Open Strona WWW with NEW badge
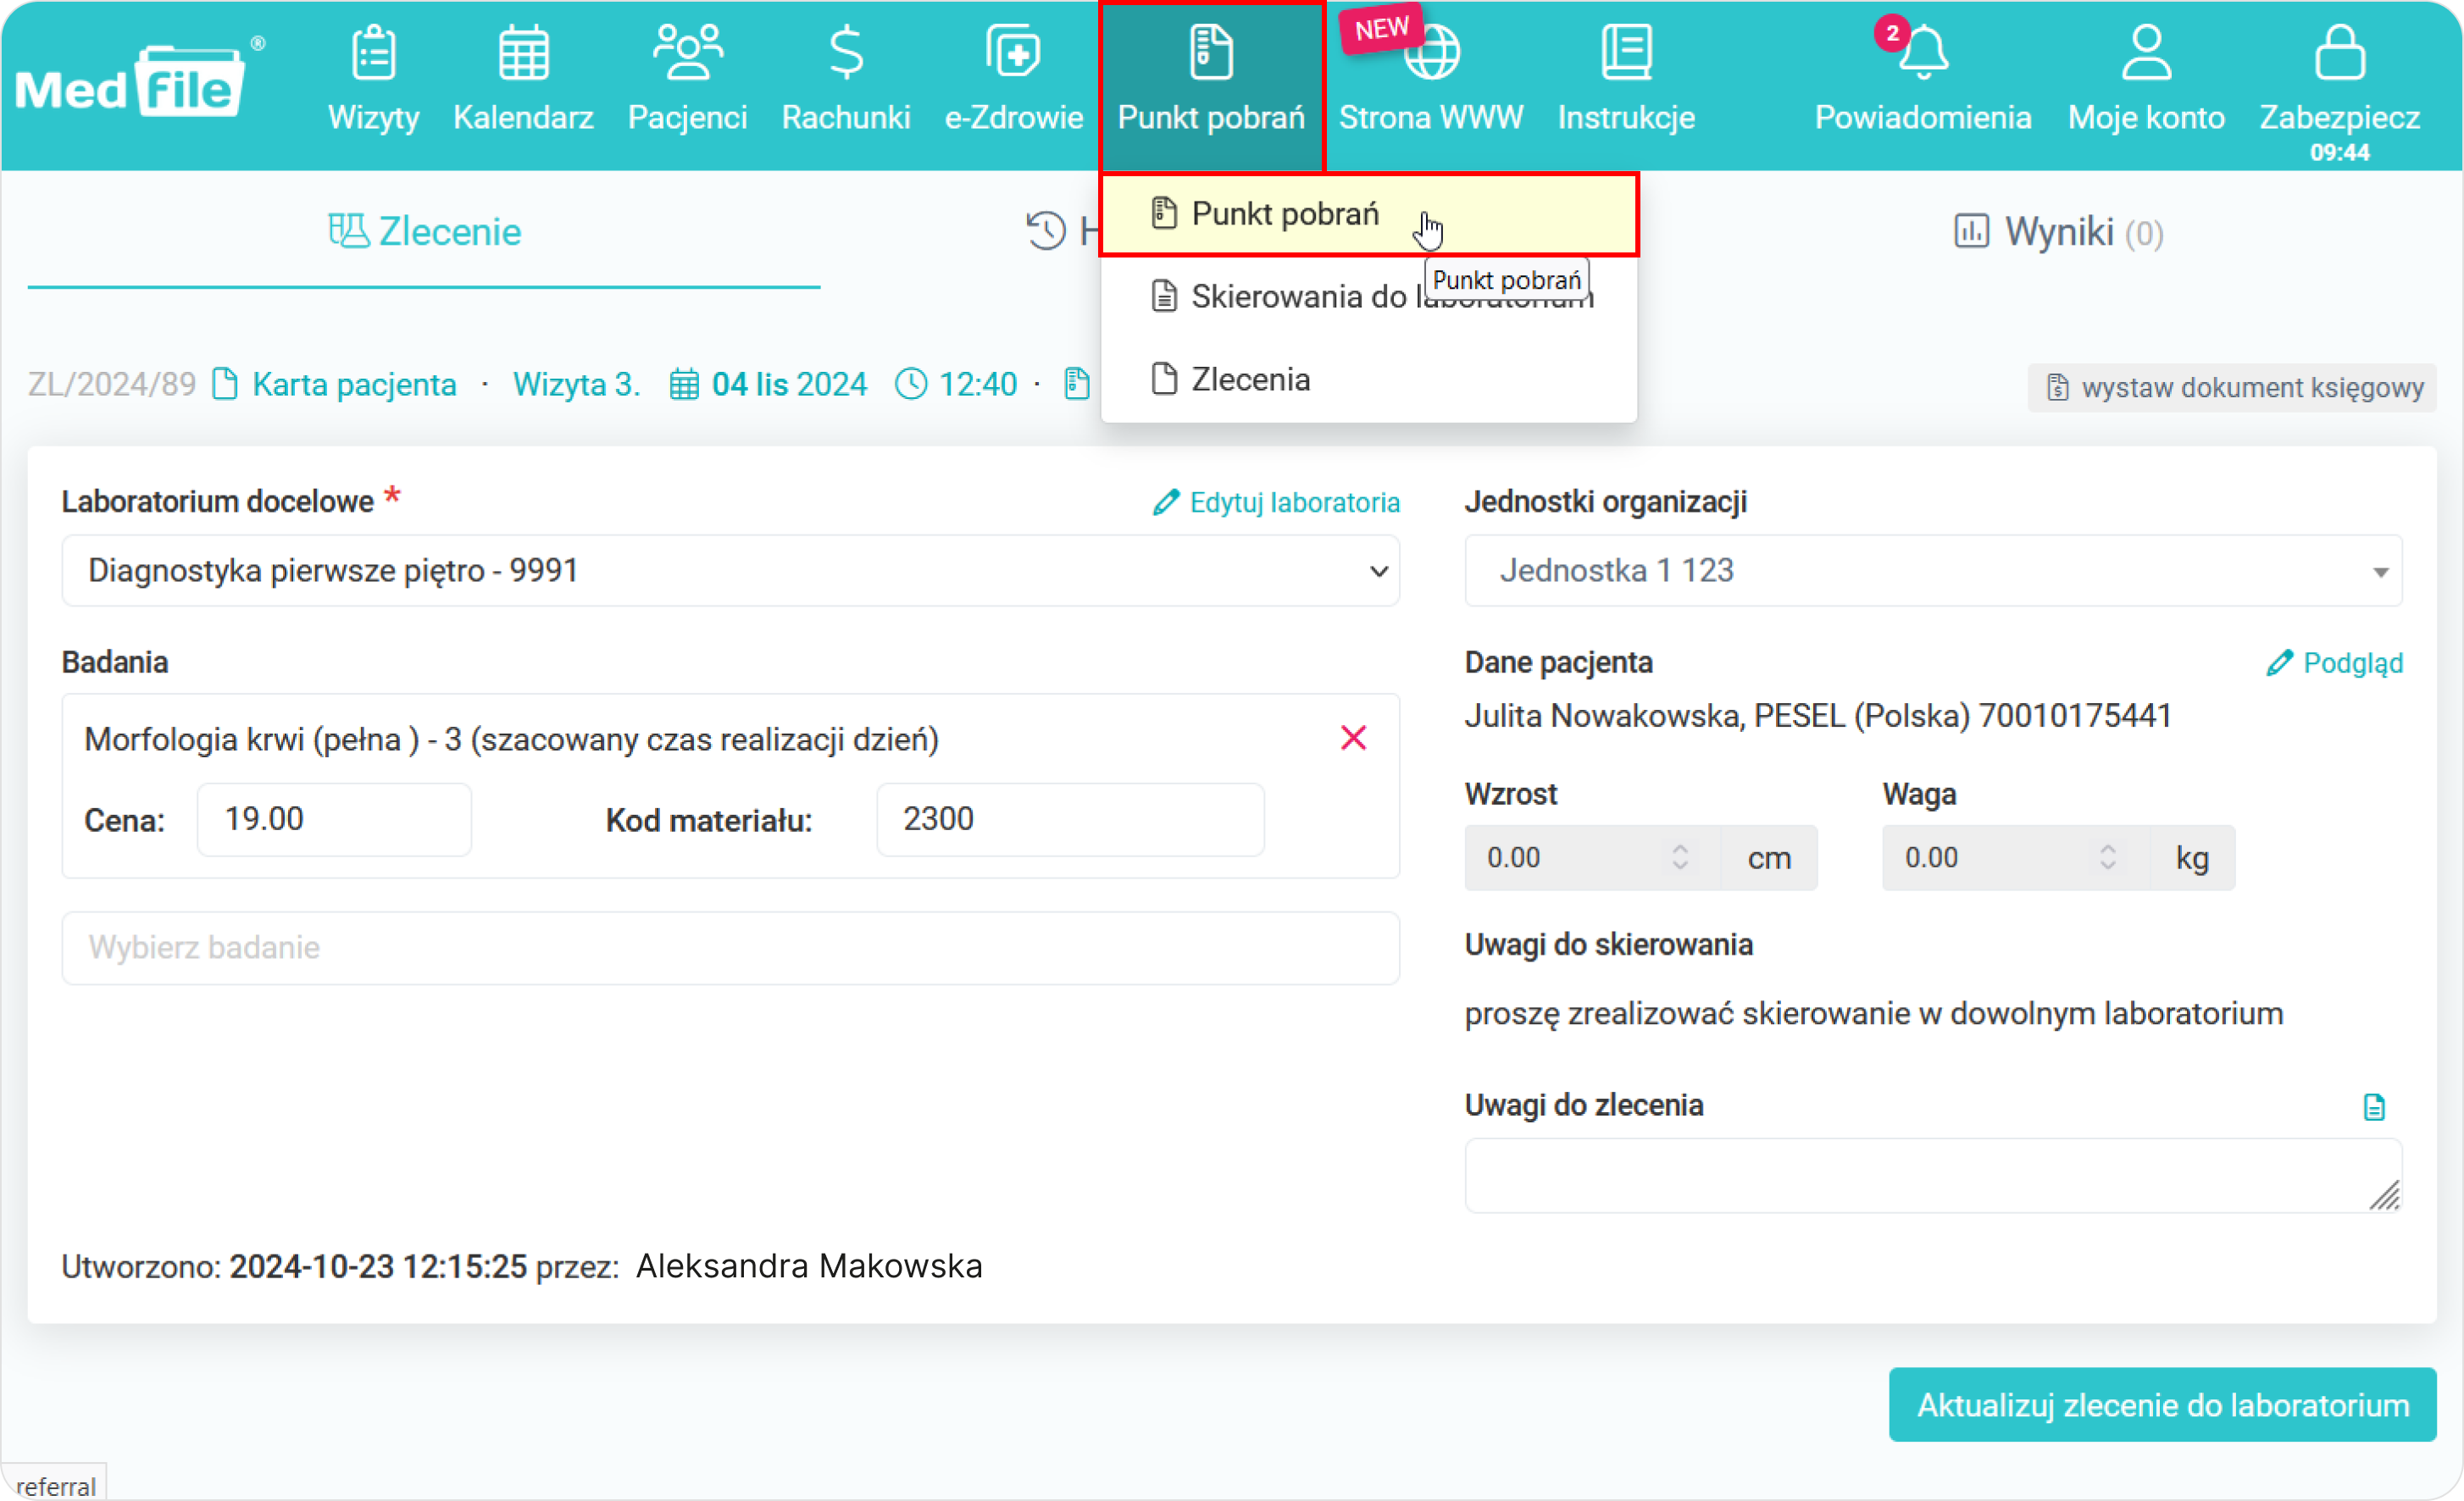Image resolution: width=2464 pixels, height=1501 pixels. (x=1431, y=80)
